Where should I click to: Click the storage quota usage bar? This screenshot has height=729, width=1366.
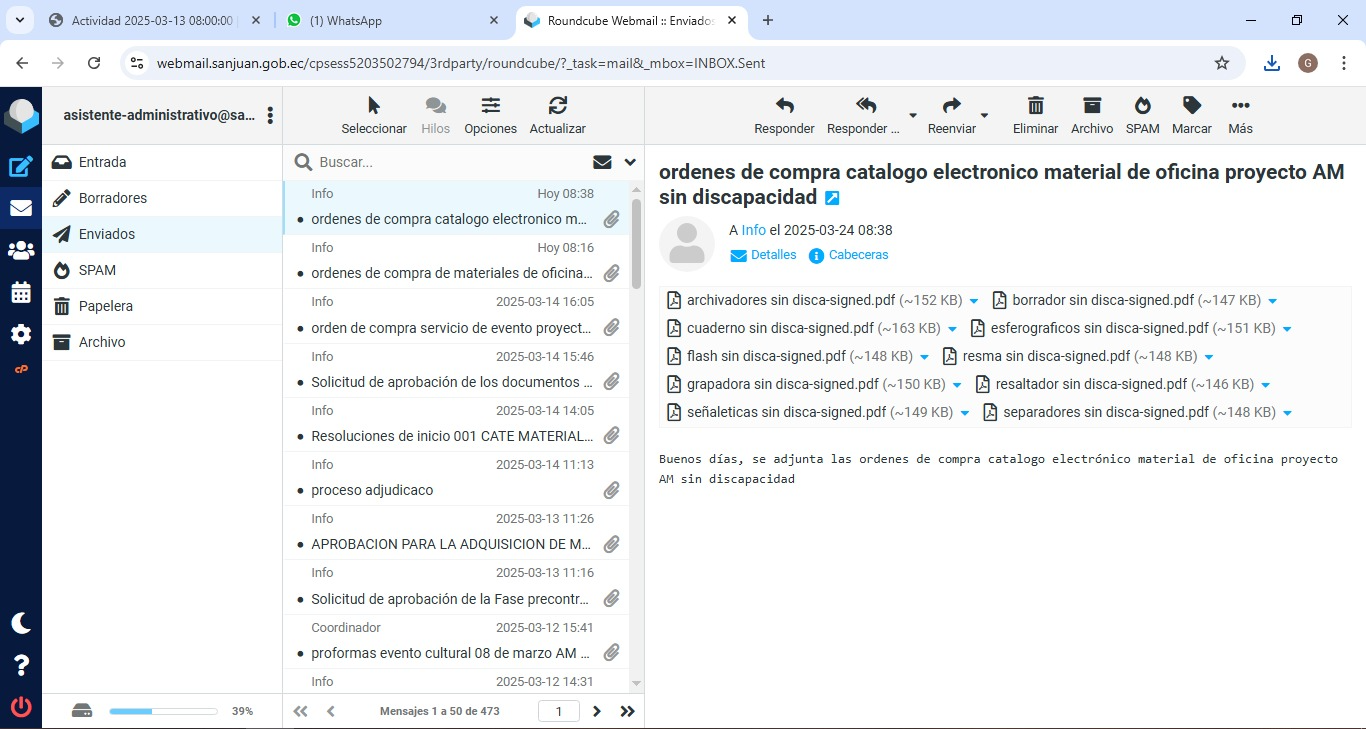pyautogui.click(x=163, y=711)
